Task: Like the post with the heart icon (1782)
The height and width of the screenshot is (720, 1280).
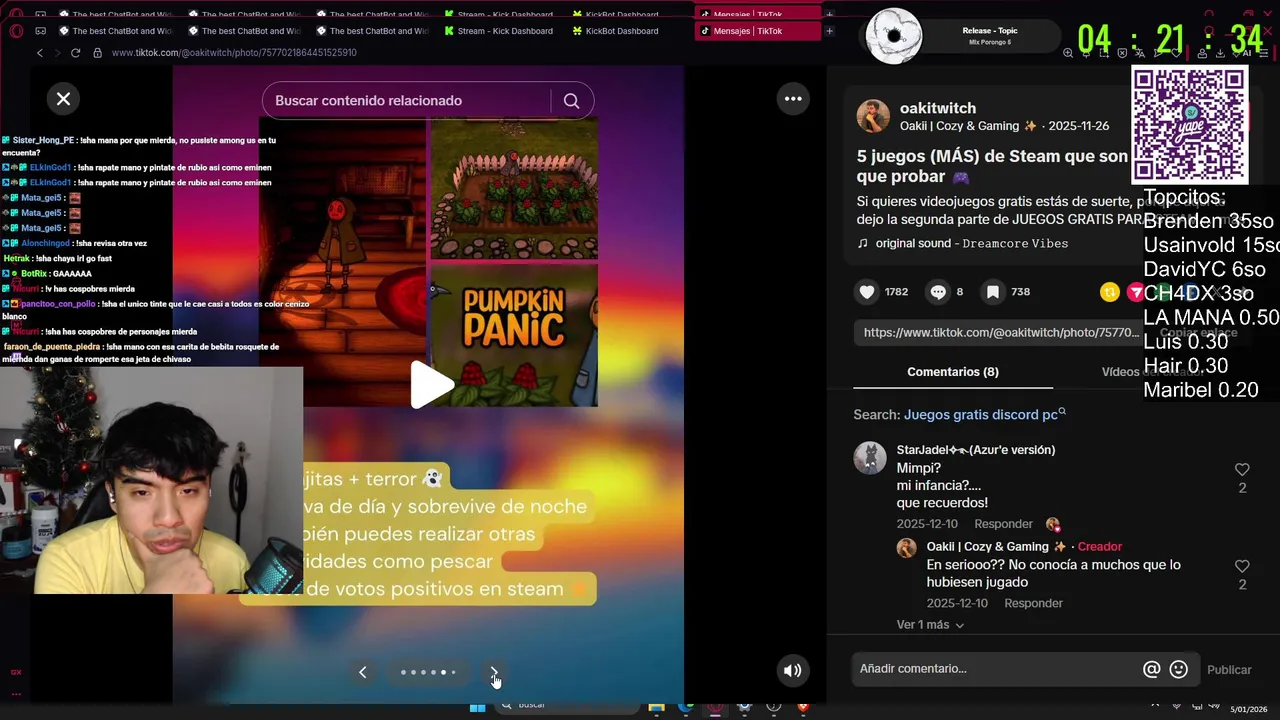Action: (867, 292)
